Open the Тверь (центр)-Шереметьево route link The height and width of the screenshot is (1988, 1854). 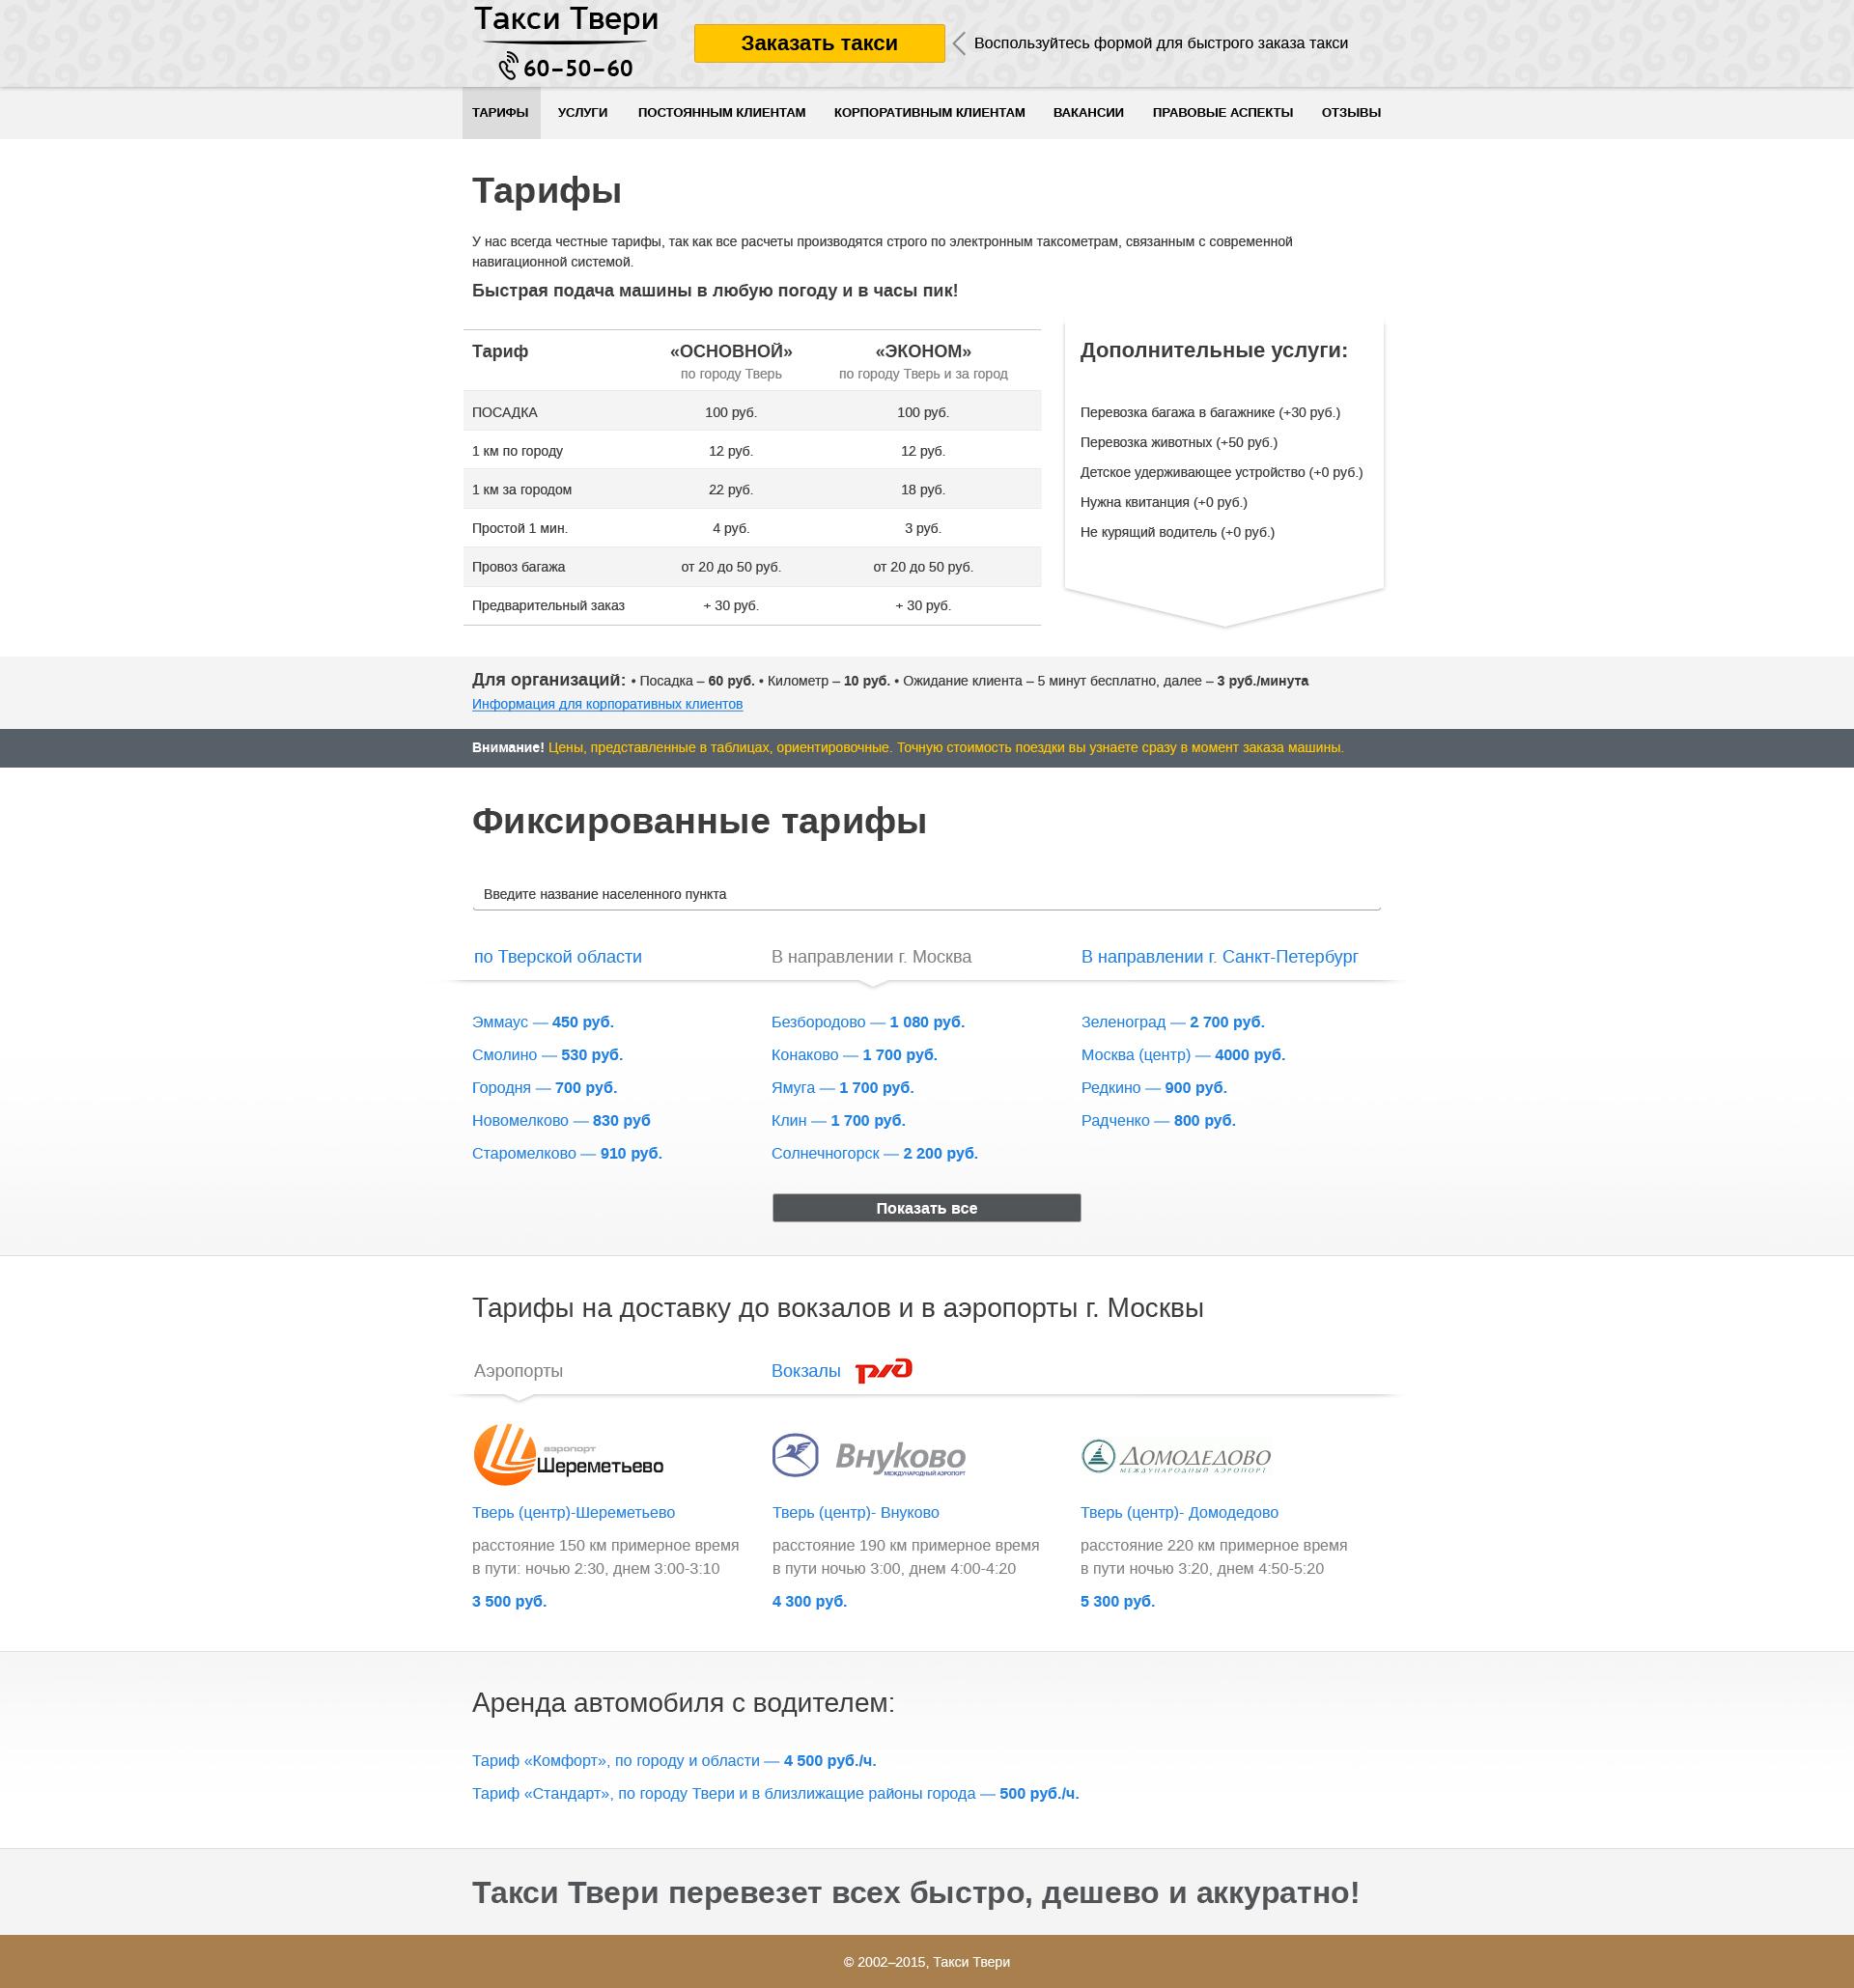click(573, 1513)
